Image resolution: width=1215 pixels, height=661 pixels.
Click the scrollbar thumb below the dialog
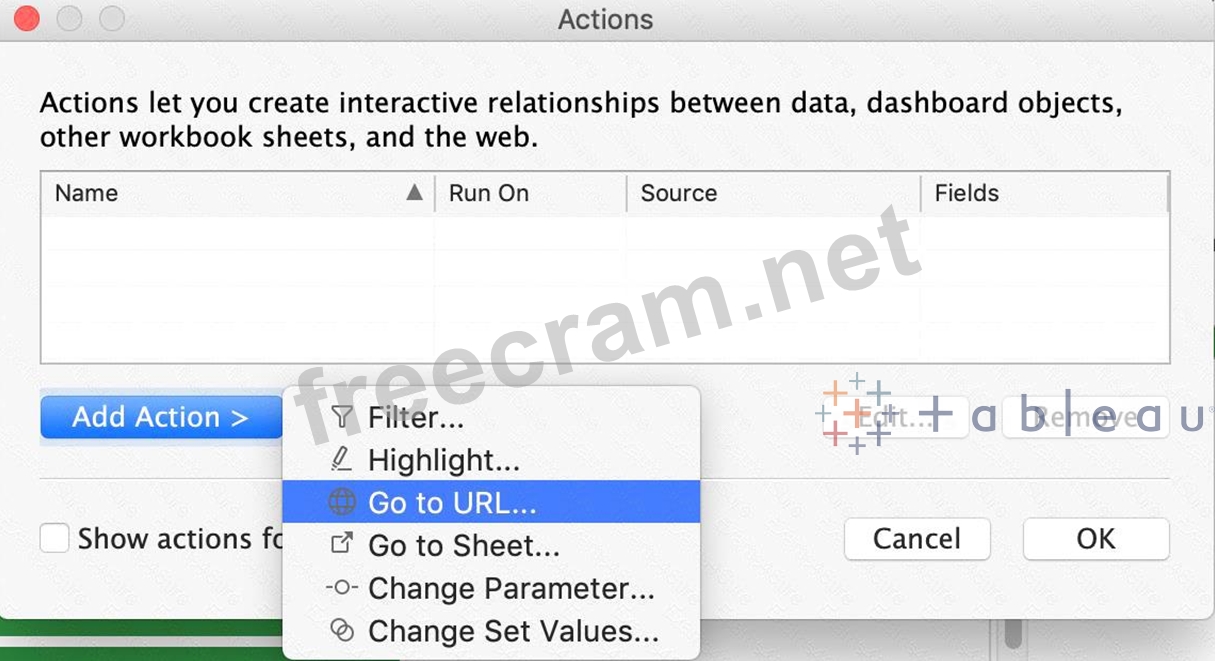1014,636
